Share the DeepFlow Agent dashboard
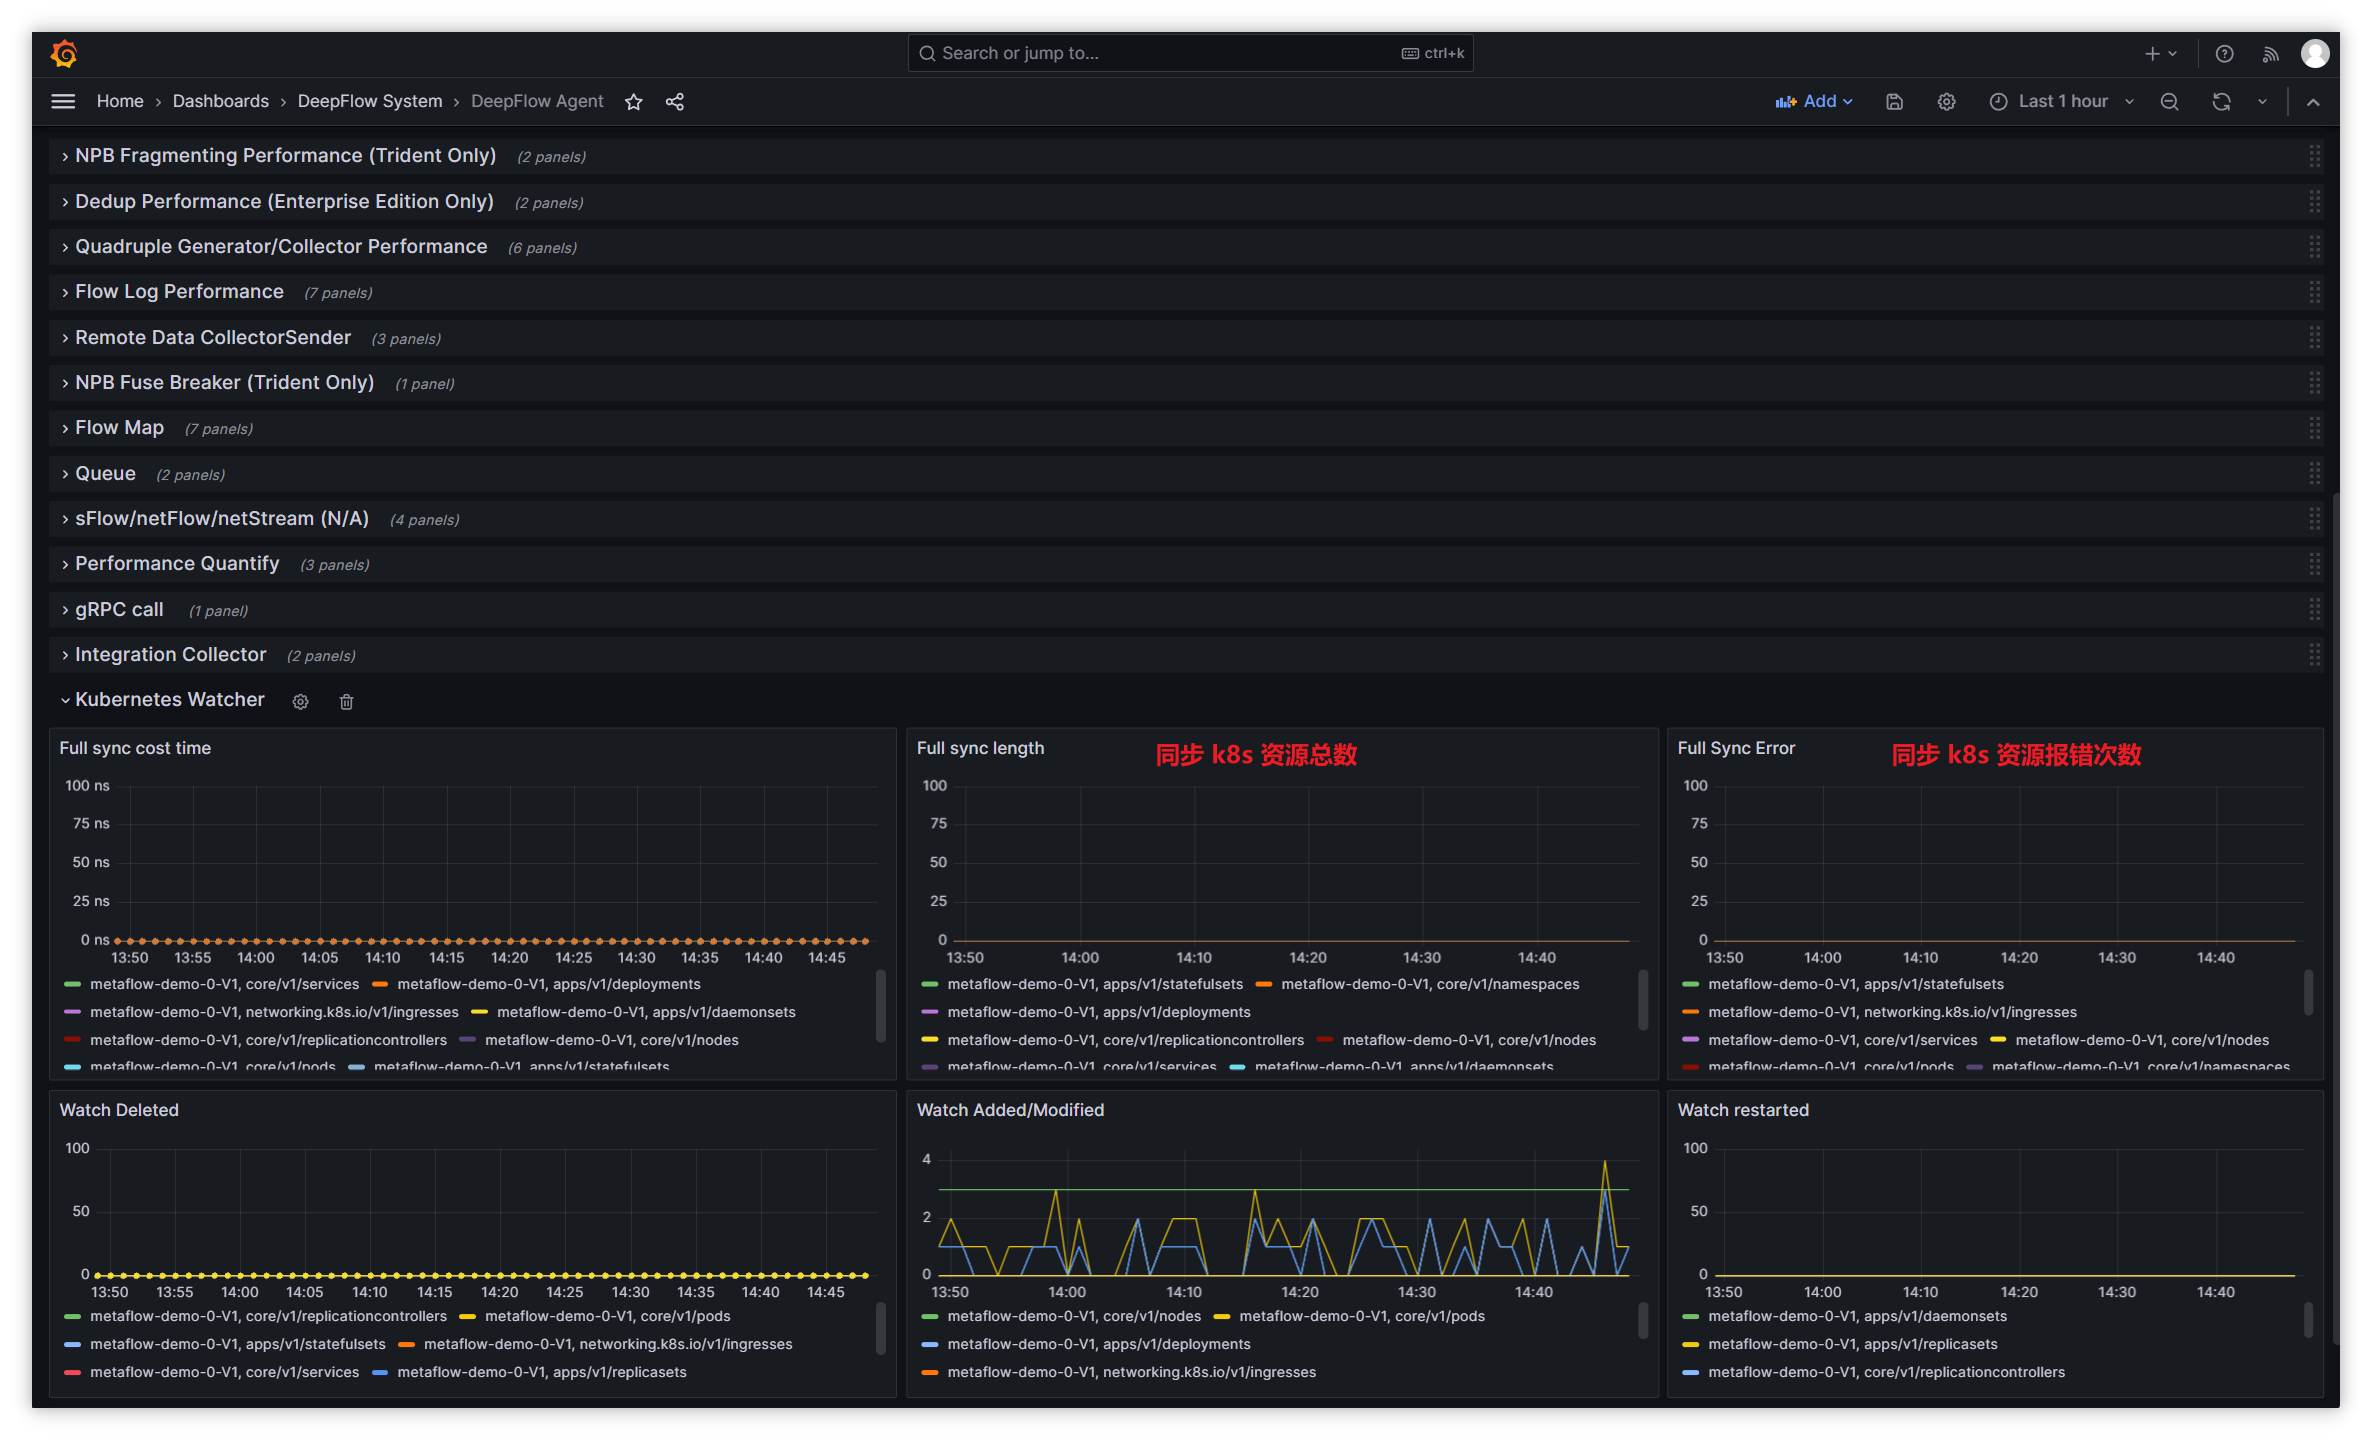This screenshot has height=1440, width=2372. 675,101
